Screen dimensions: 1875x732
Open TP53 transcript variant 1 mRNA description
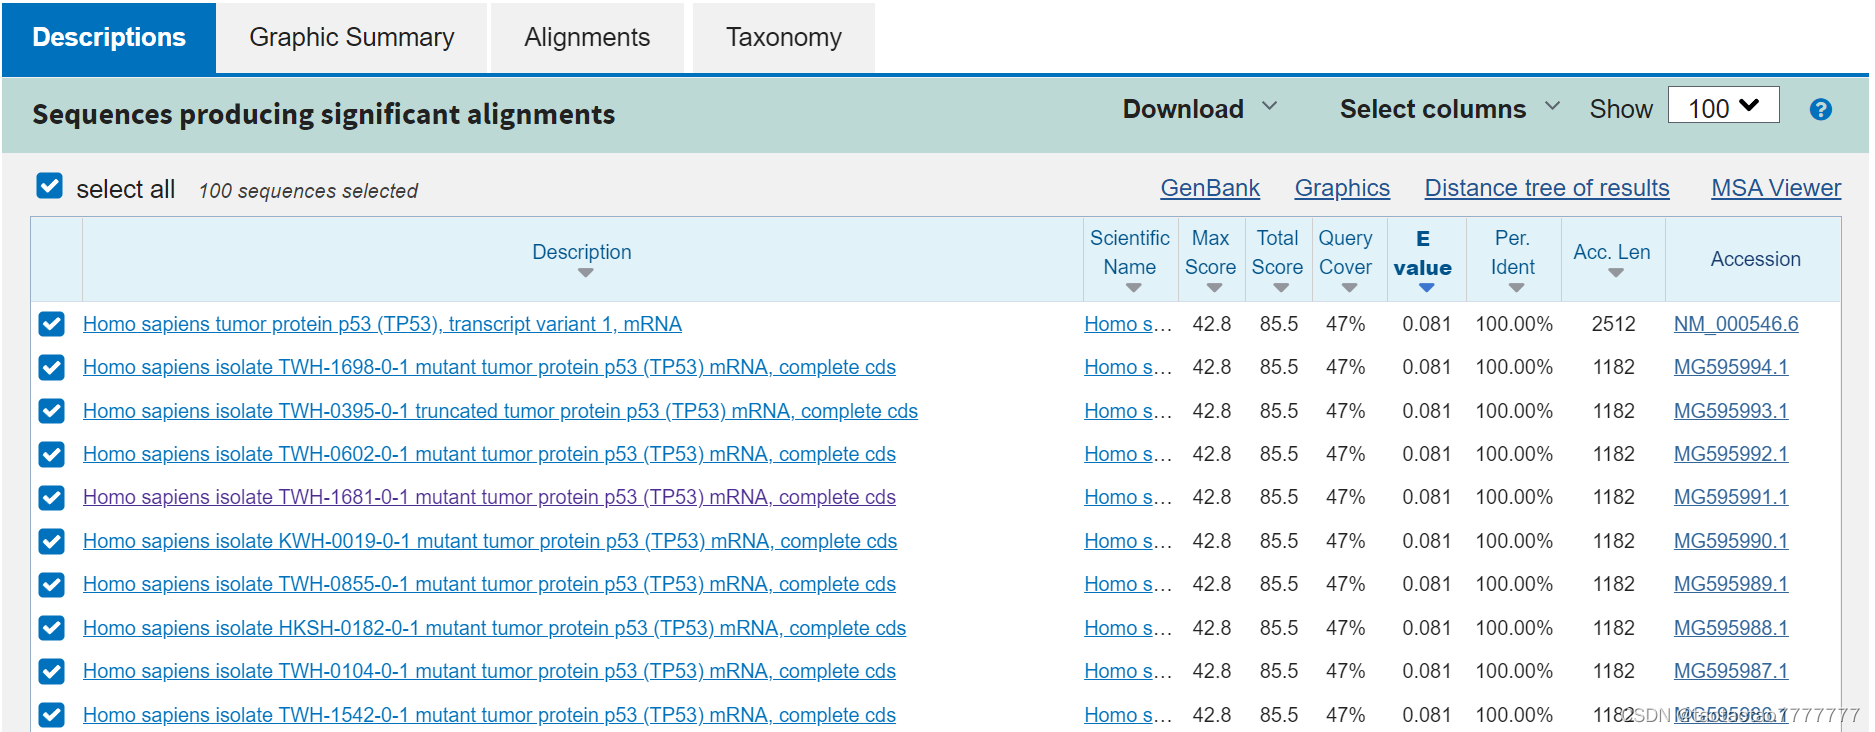pos(382,324)
